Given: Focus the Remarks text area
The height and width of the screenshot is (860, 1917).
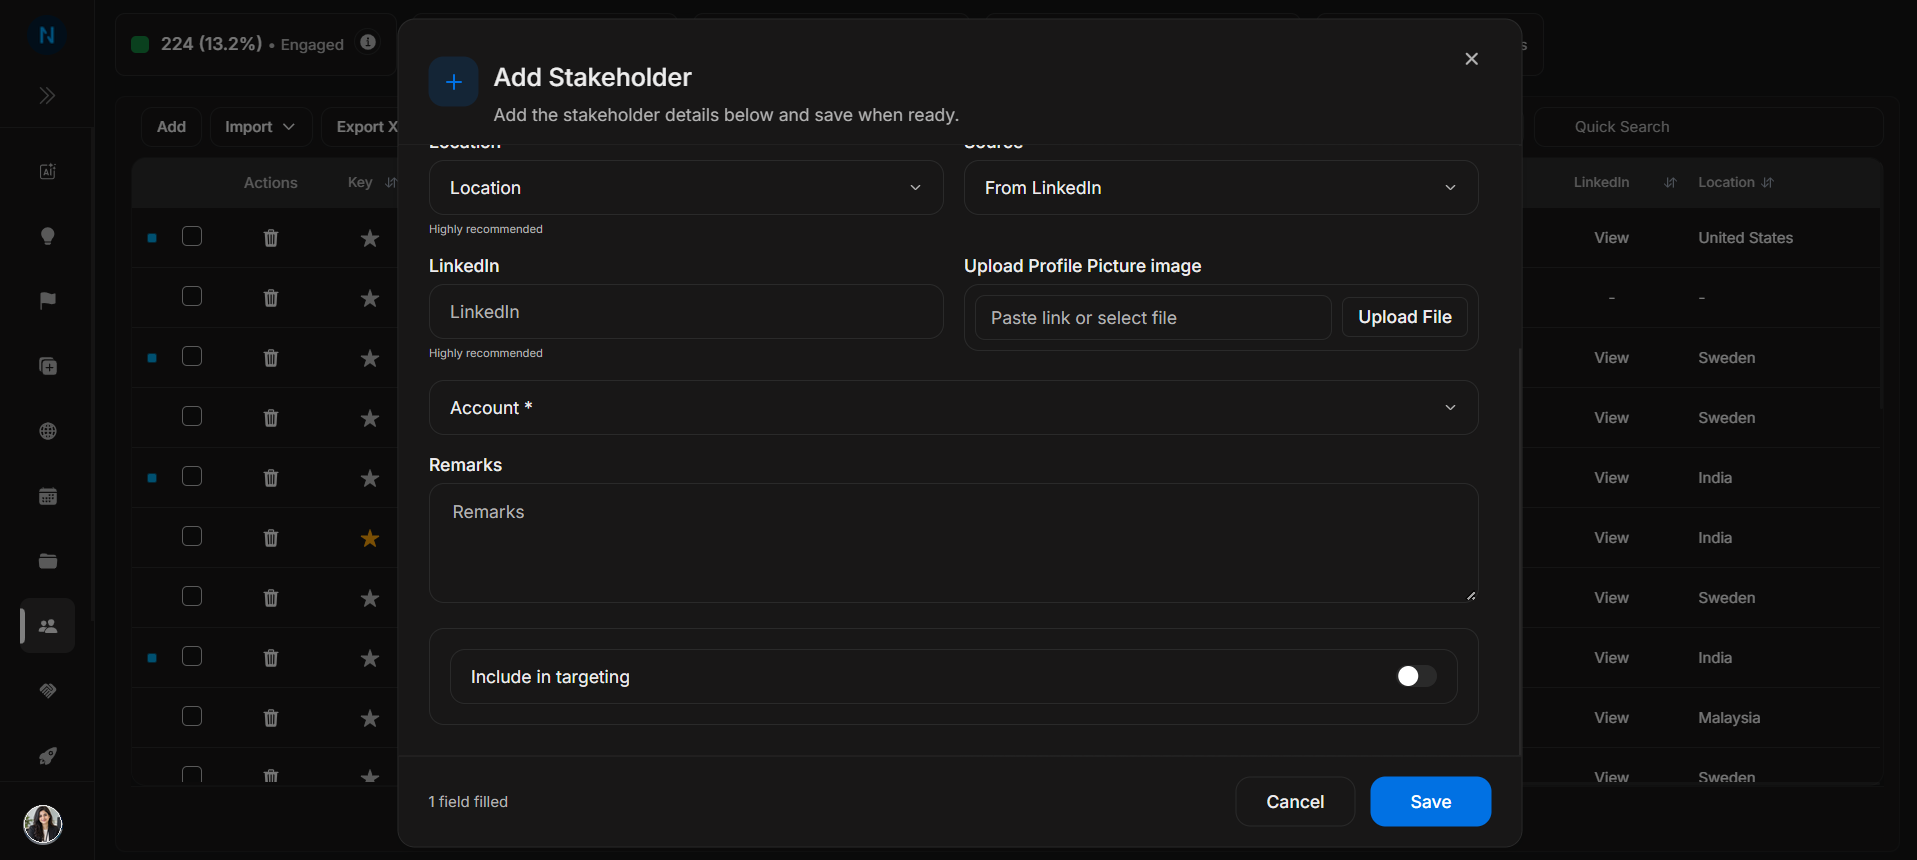Looking at the screenshot, I should coord(953,543).
